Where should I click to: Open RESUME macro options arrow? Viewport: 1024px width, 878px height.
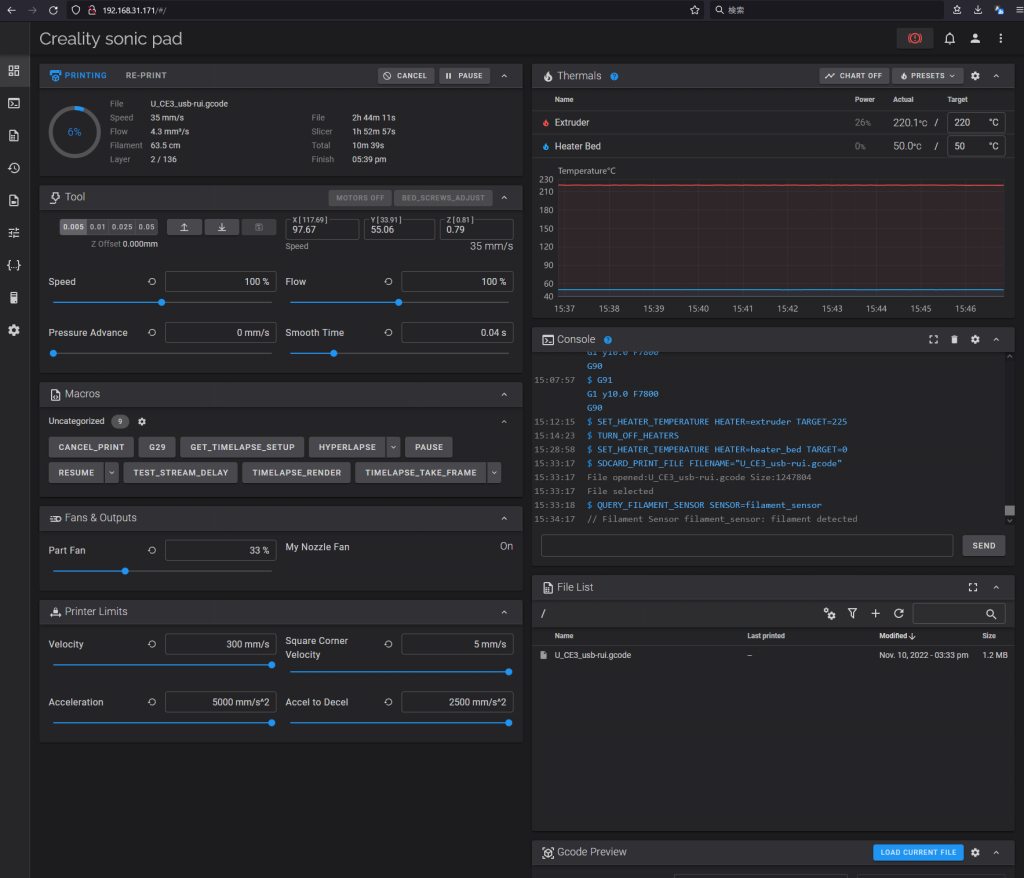pyautogui.click(x=112, y=472)
